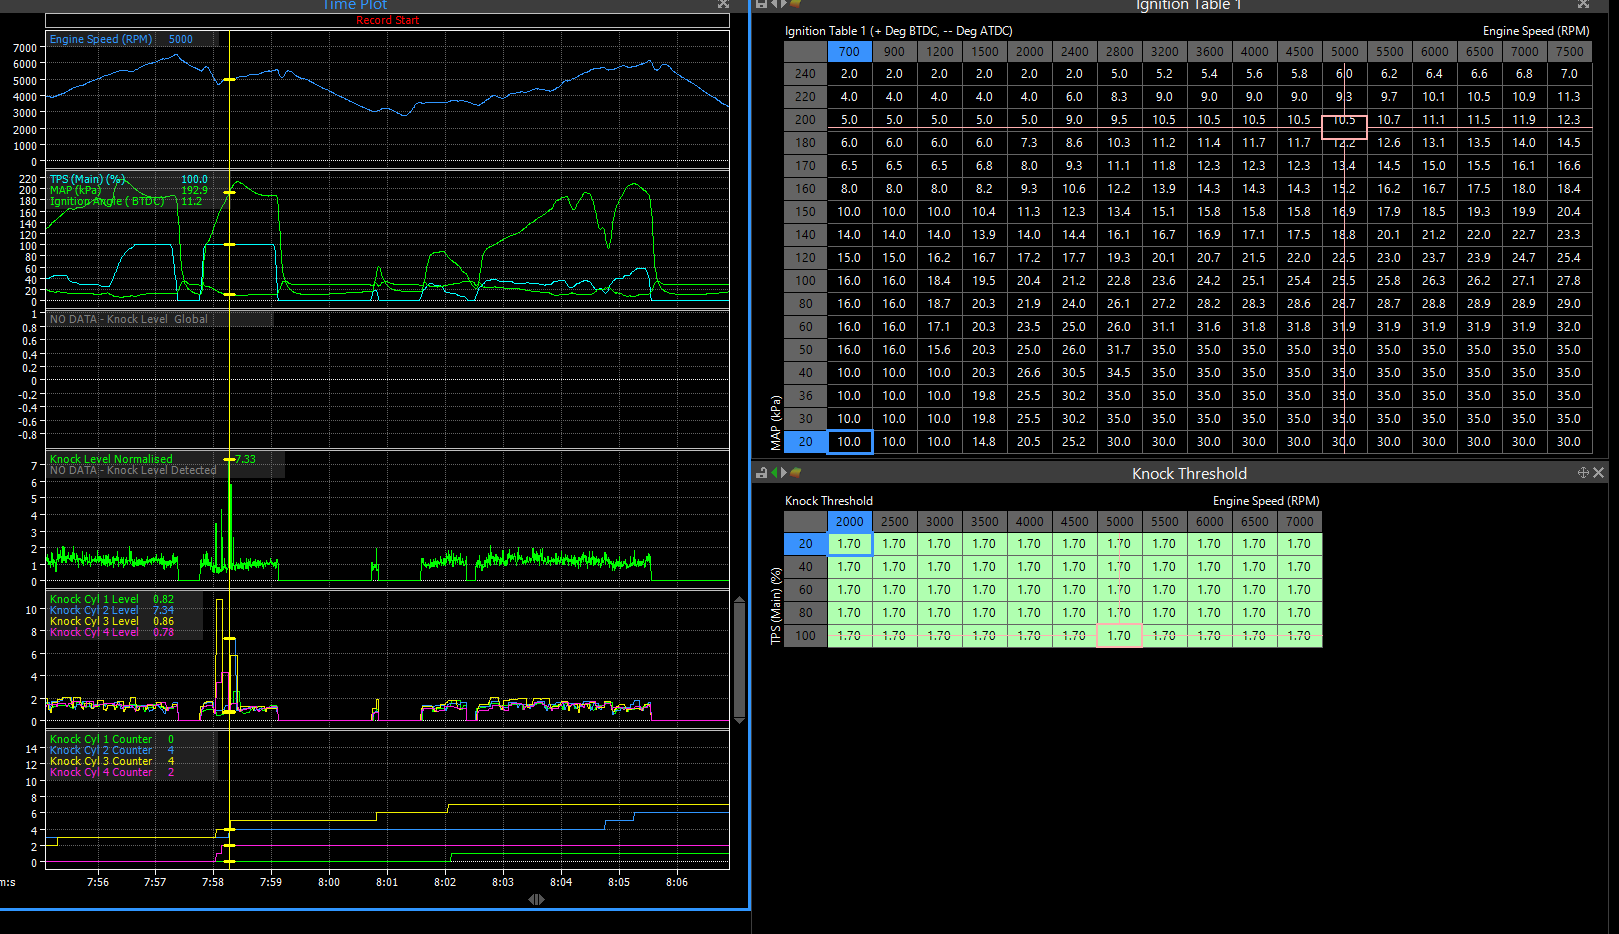Image resolution: width=1619 pixels, height=934 pixels.
Task: Click the right arrow in Ignition Table header
Action: (784, 4)
